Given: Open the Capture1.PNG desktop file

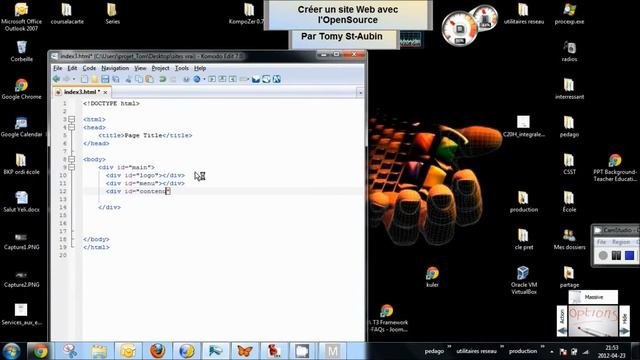Looking at the screenshot, I should (x=21, y=241).
